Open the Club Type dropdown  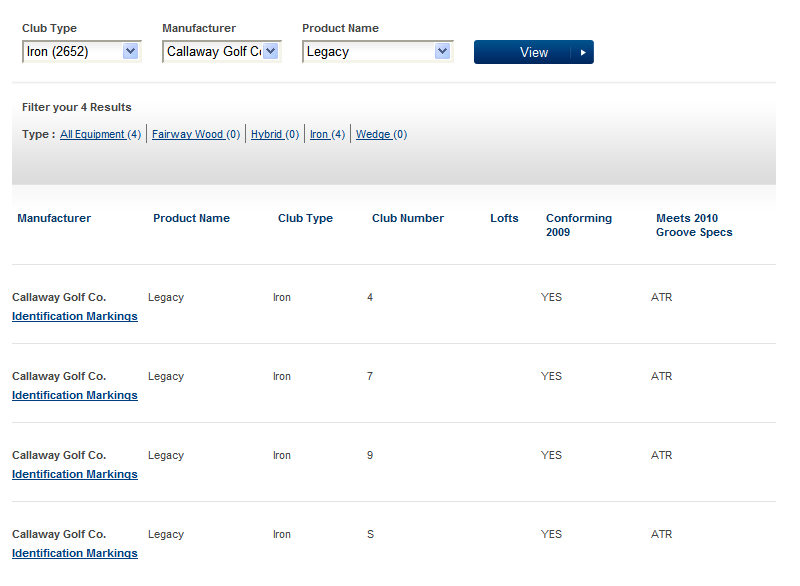pos(82,52)
